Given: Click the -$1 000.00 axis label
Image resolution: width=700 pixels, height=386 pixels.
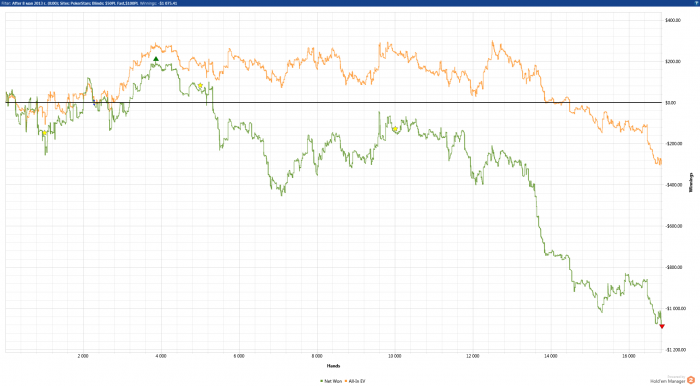Looking at the screenshot, I should pyautogui.click(x=675, y=308).
